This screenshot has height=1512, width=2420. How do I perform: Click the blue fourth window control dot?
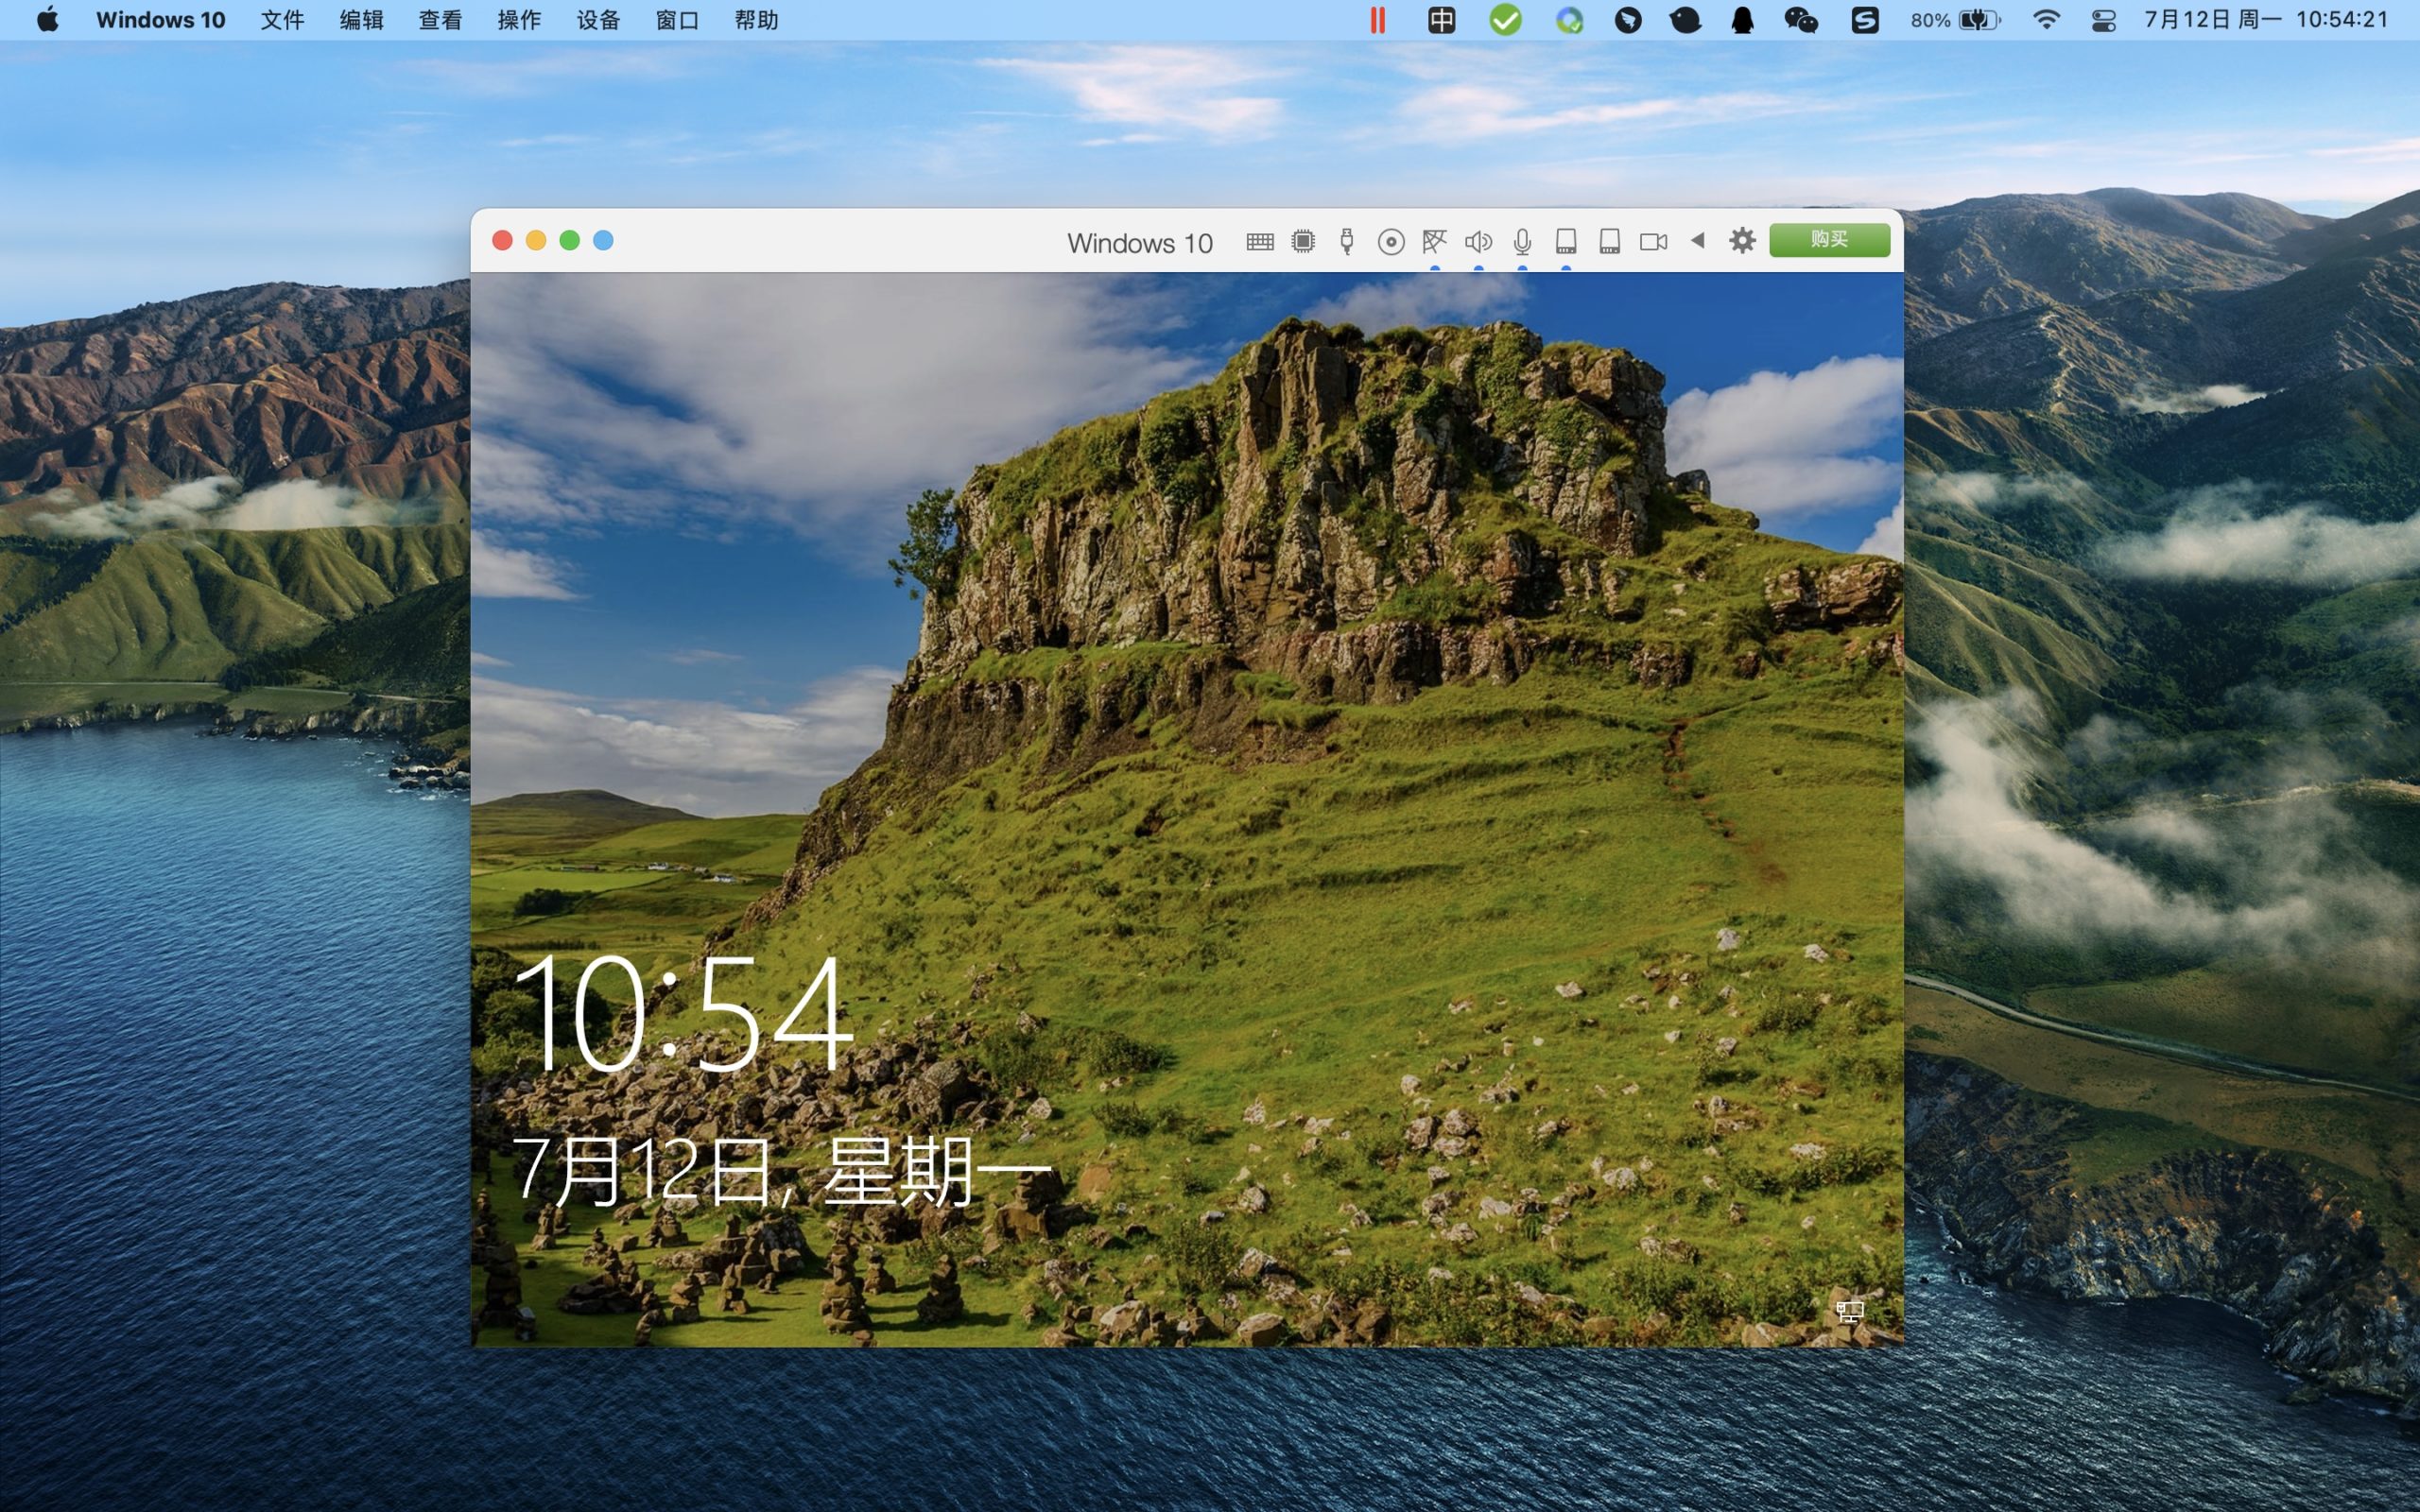coord(603,240)
